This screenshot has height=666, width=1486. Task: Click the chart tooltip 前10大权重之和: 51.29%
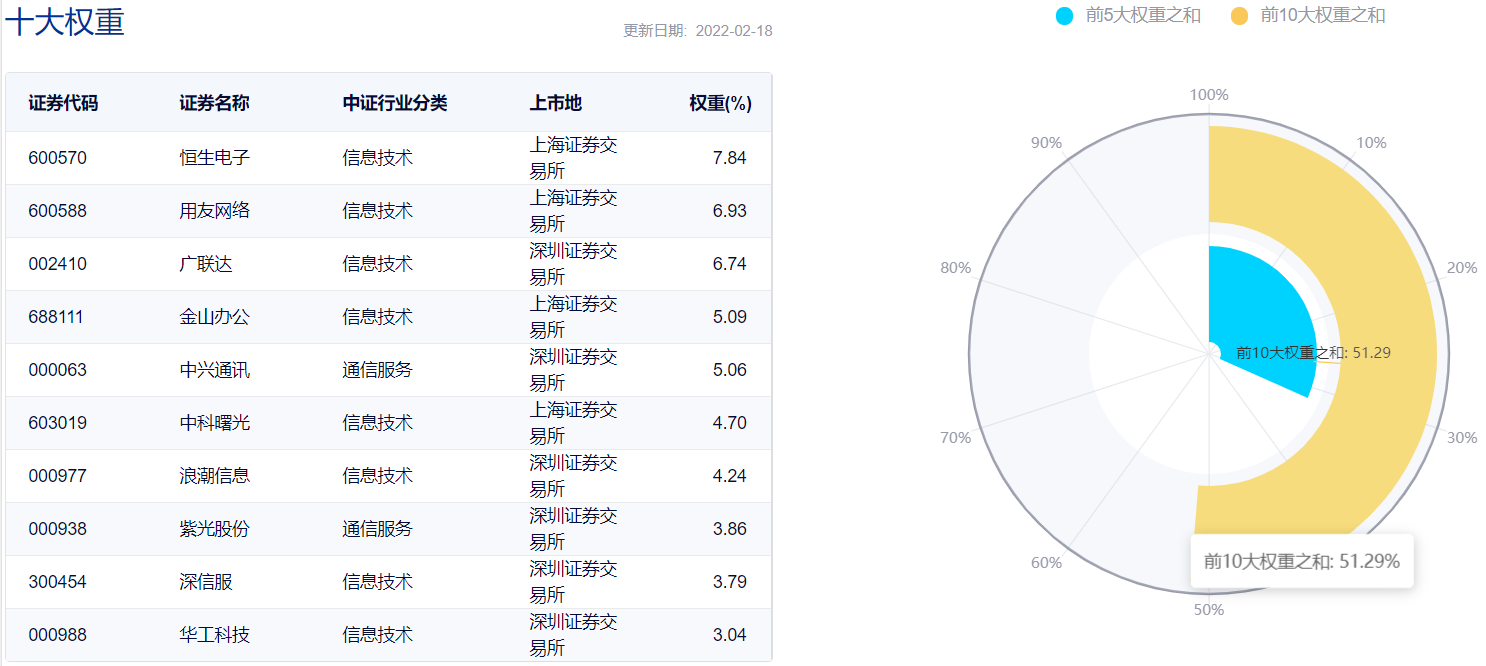tap(1302, 561)
